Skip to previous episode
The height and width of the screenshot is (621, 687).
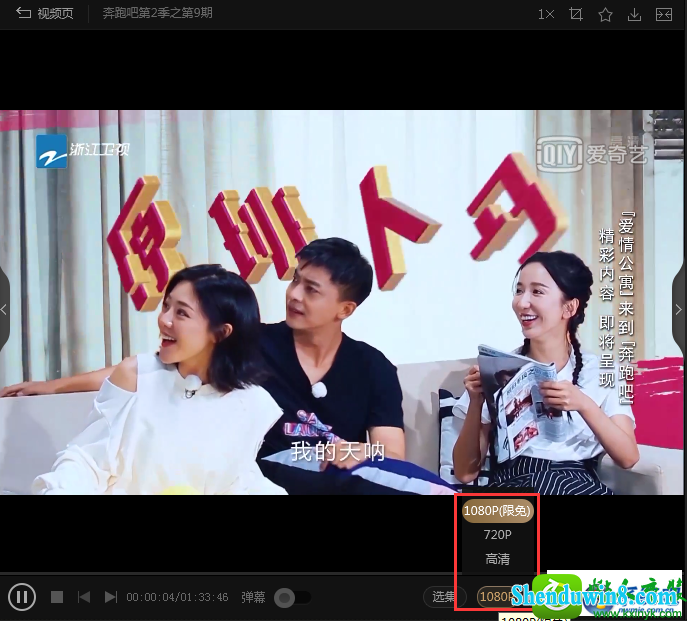click(84, 597)
